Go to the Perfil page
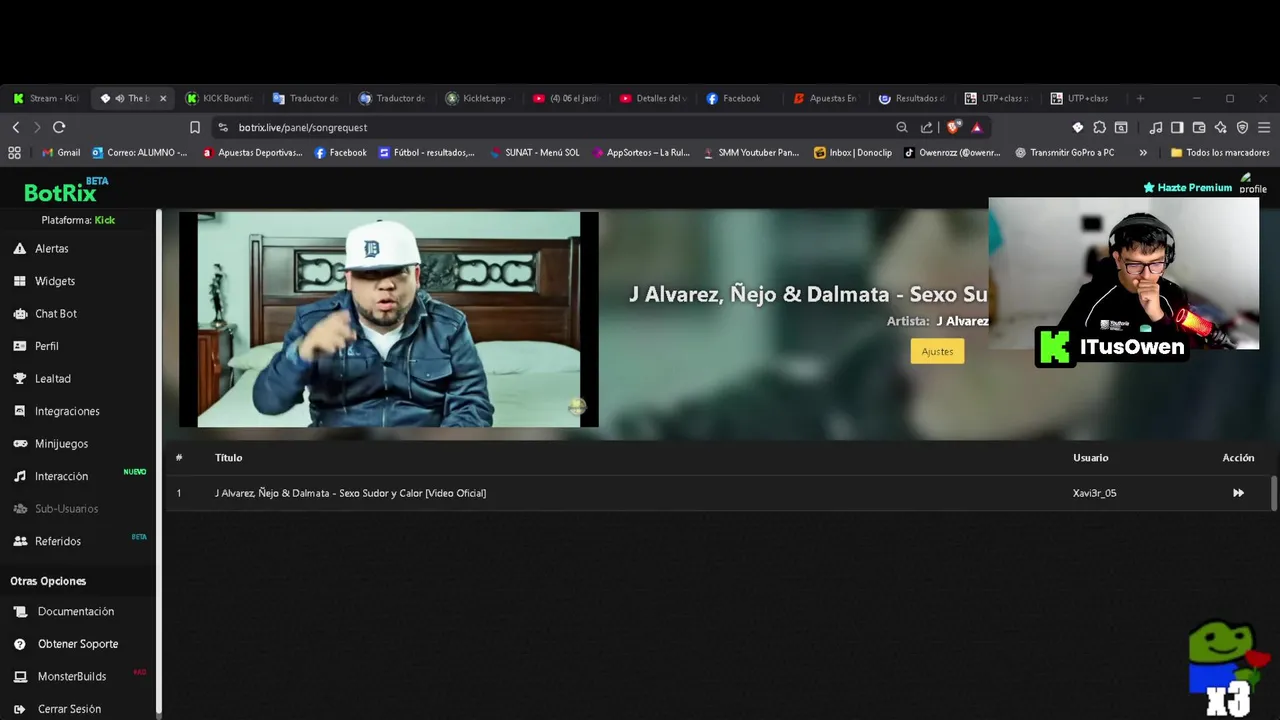This screenshot has height=720, width=1280. pyautogui.click(x=47, y=346)
